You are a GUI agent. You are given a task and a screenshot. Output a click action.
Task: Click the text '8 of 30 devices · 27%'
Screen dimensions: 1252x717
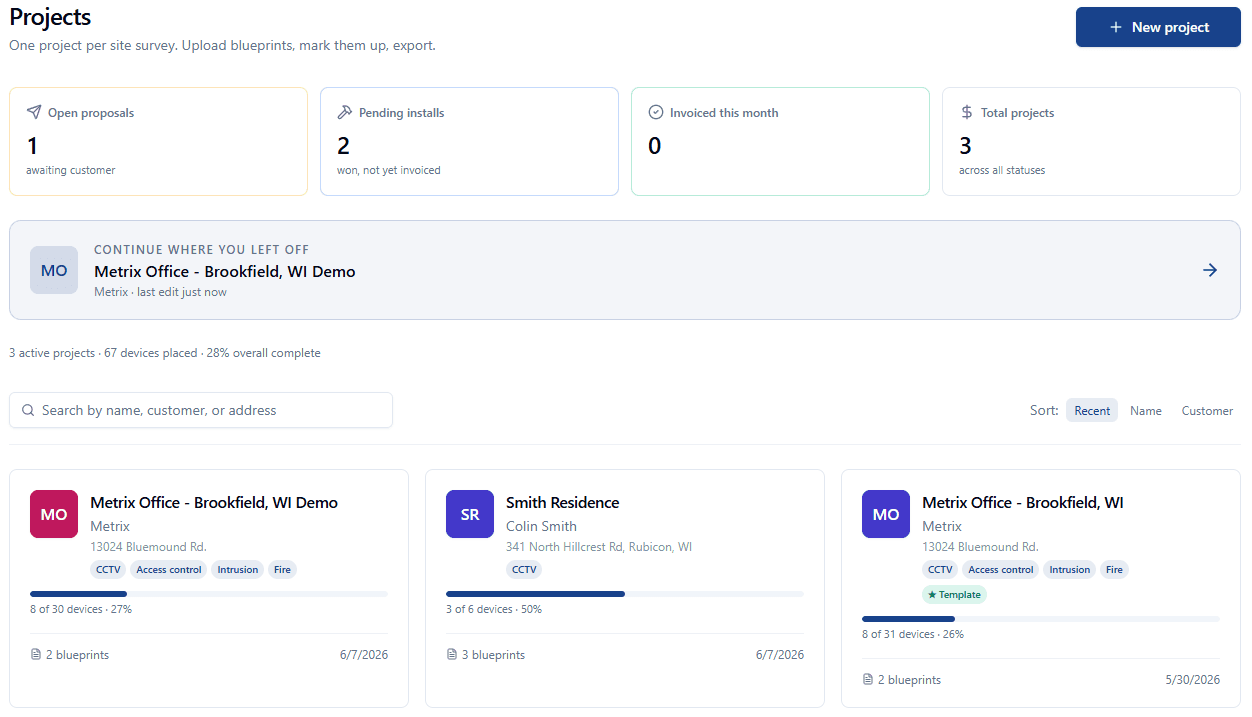click(x=81, y=609)
